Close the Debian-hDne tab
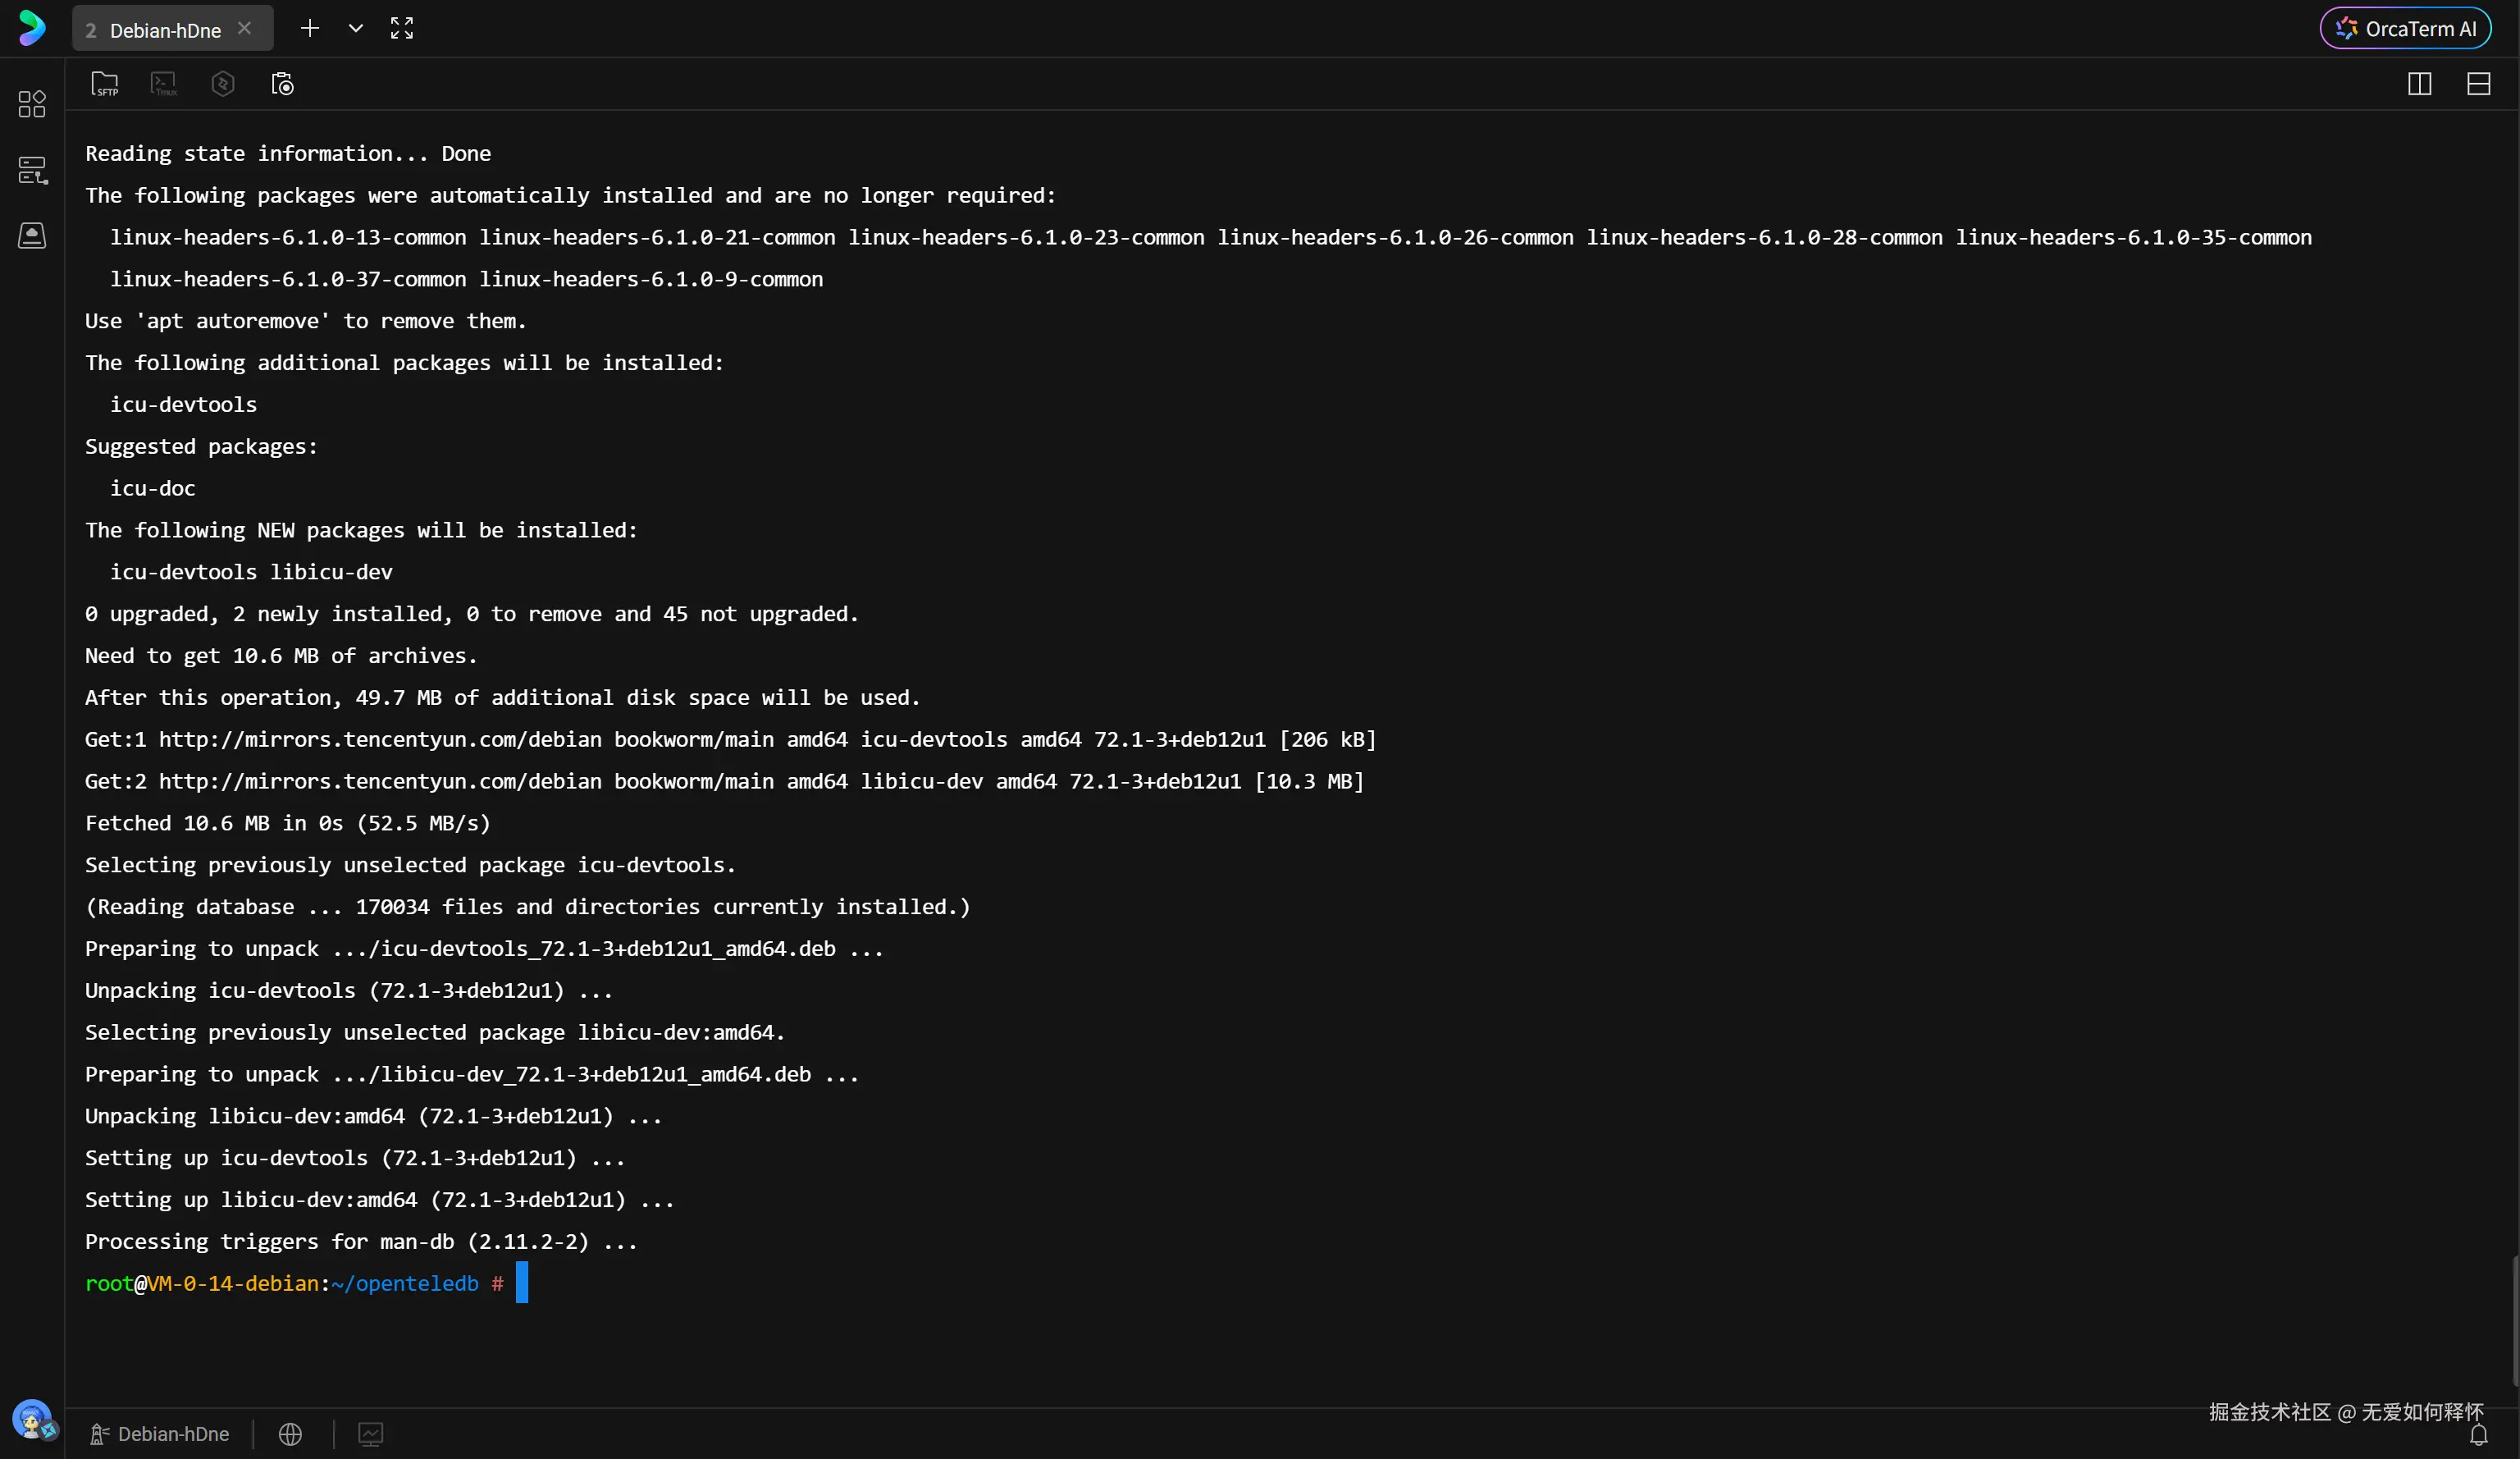Image resolution: width=2520 pixels, height=1459 pixels. tap(245, 28)
